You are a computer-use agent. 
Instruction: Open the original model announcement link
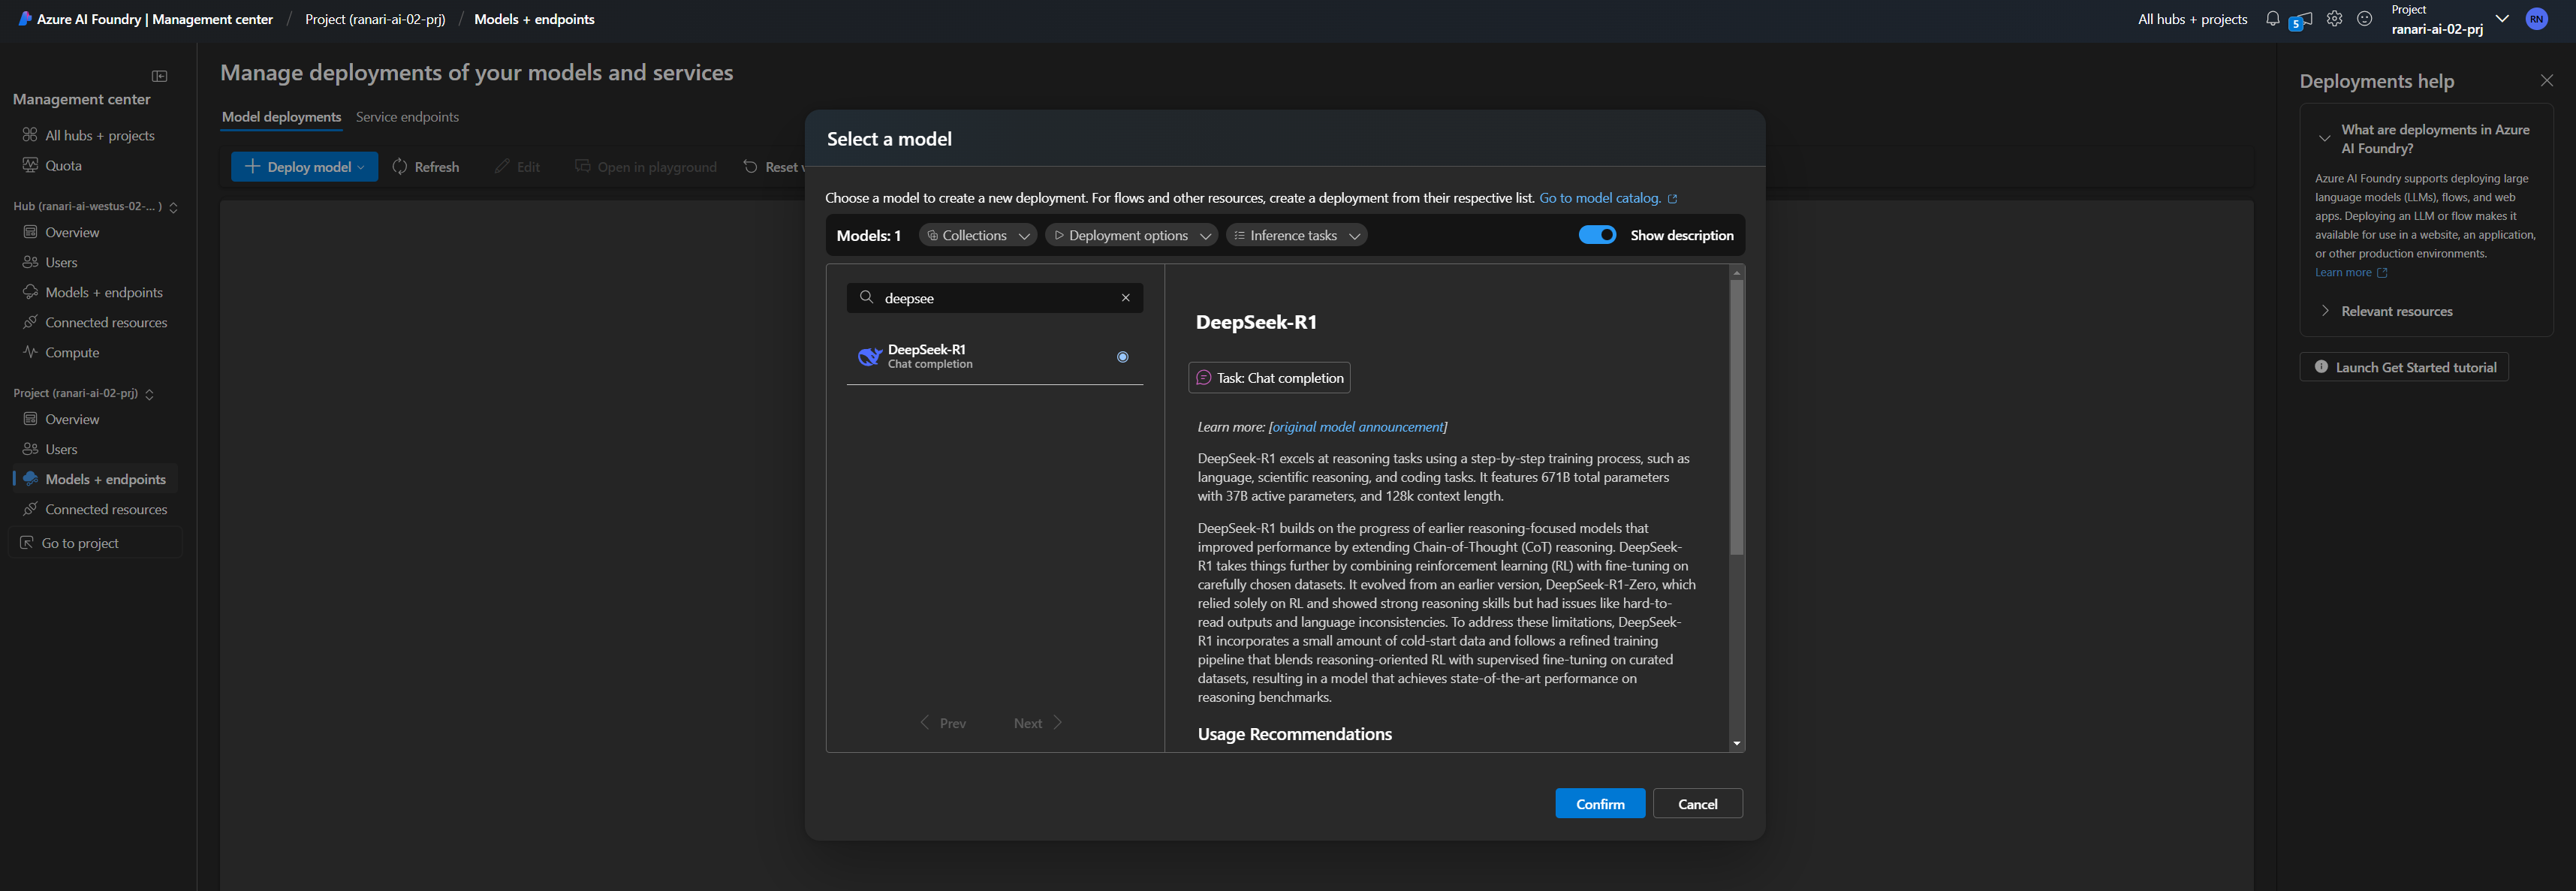coord(1357,426)
